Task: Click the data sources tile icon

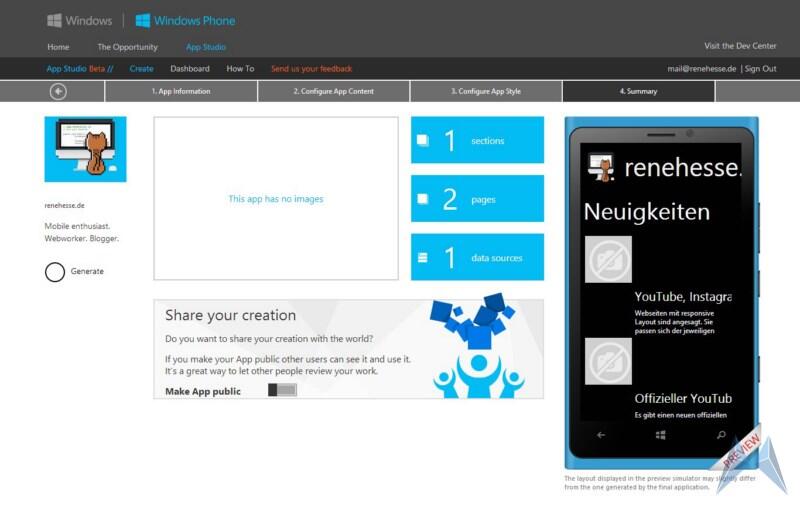Action: pos(423,258)
